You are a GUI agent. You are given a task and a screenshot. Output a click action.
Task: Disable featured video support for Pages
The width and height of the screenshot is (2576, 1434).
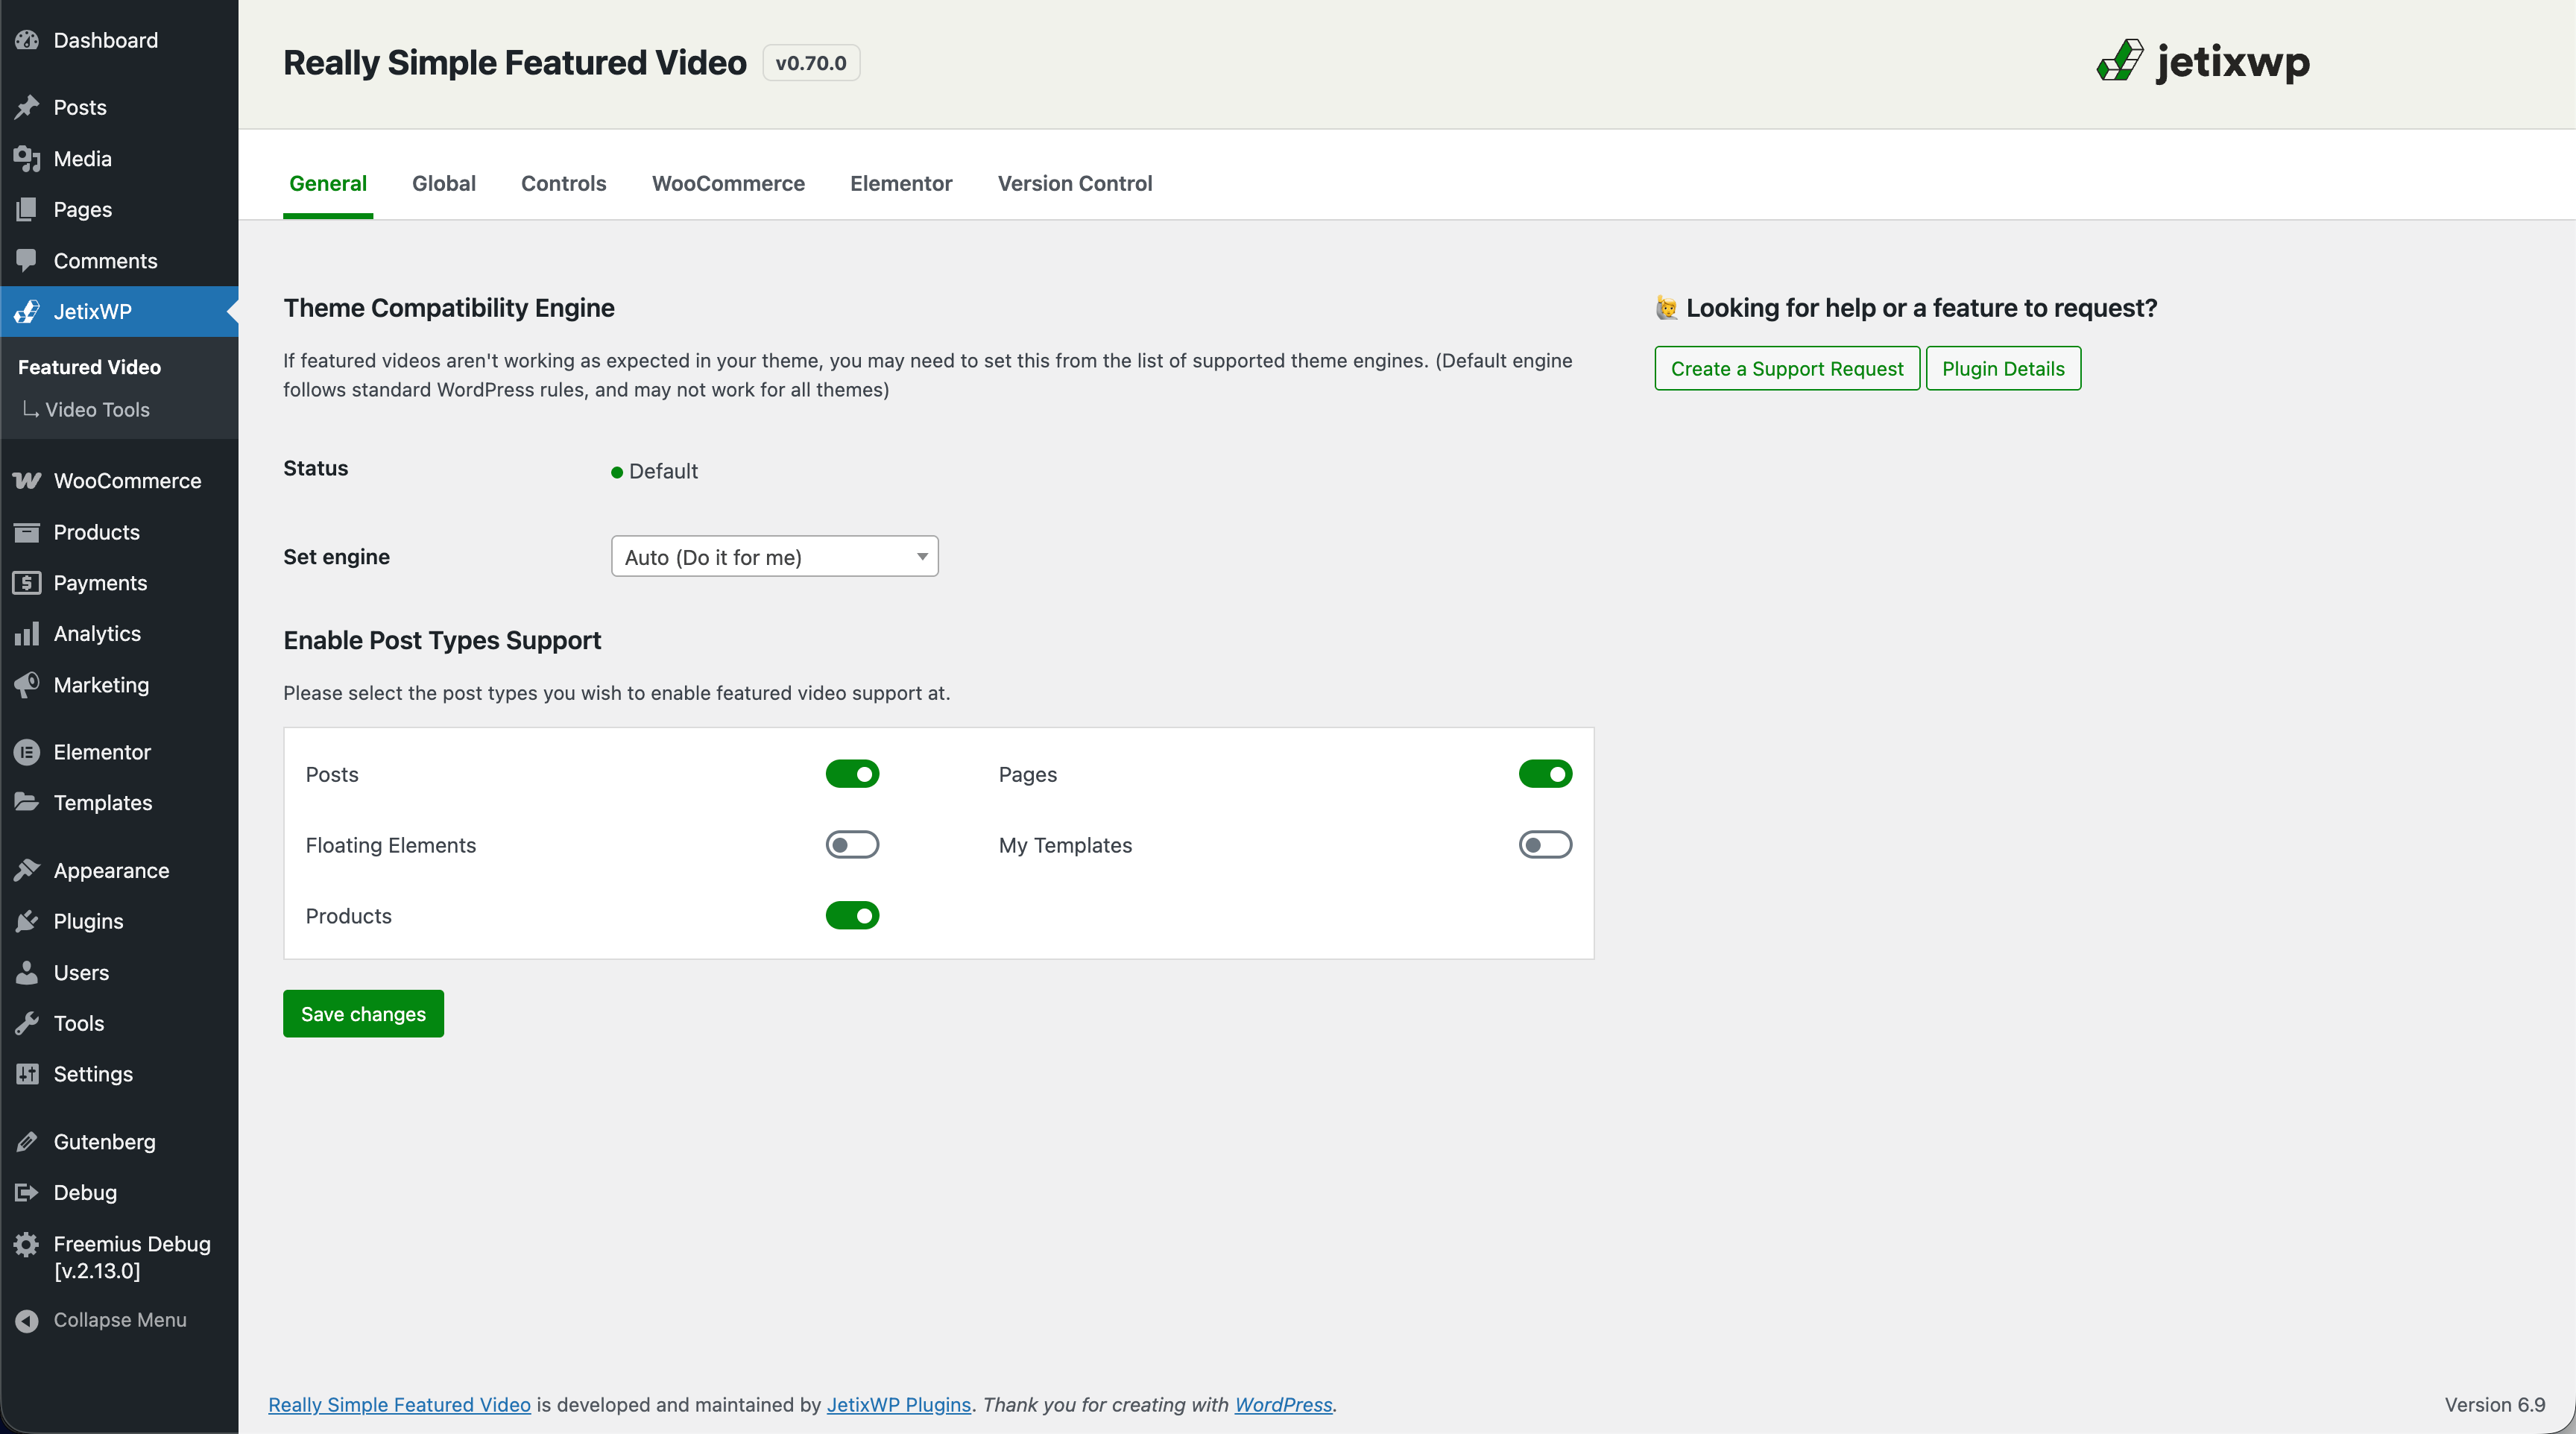(1544, 773)
